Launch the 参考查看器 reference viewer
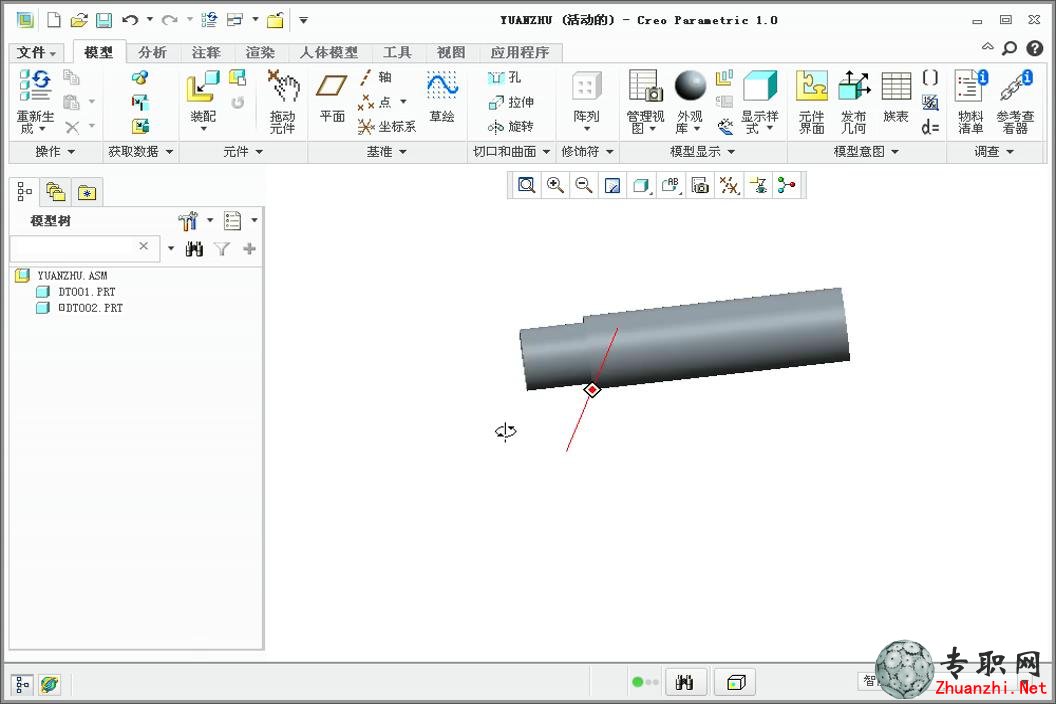1056x704 pixels. coord(1016,102)
